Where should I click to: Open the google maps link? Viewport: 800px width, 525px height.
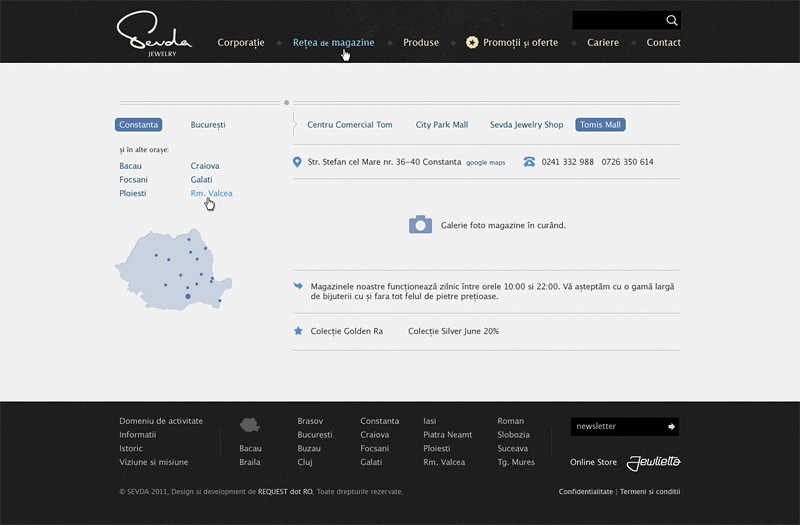(486, 163)
